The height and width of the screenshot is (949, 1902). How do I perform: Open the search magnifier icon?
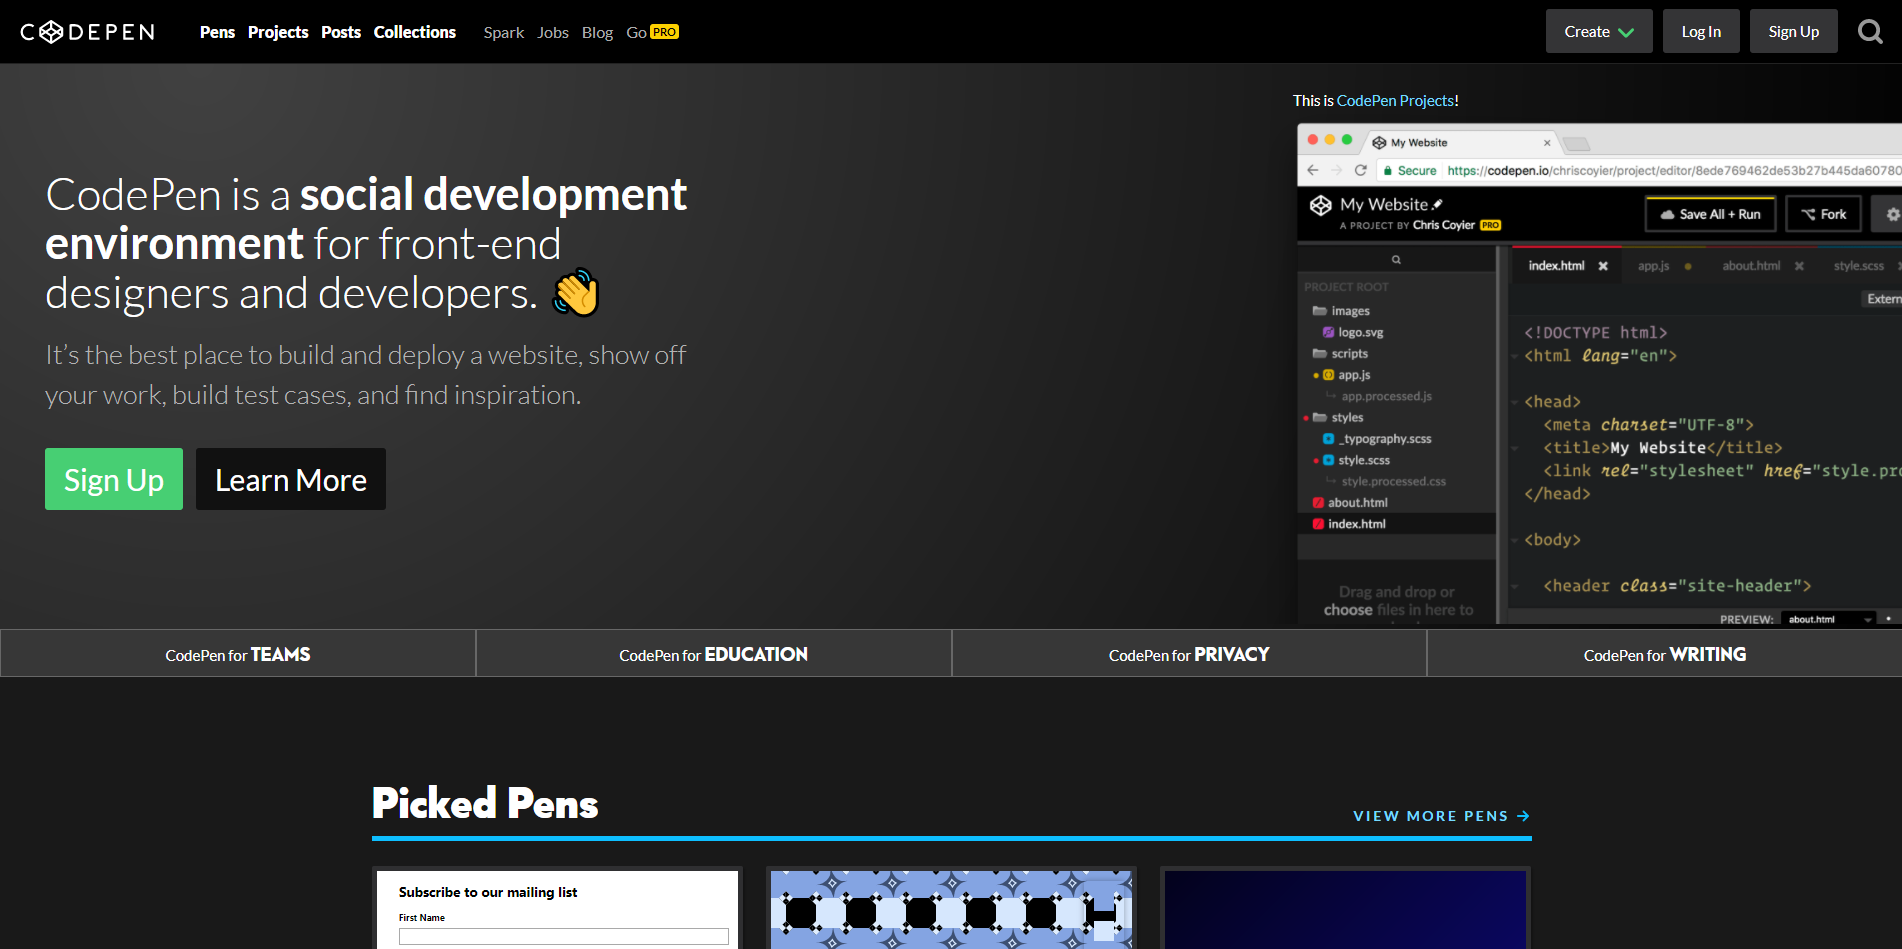click(x=1870, y=32)
